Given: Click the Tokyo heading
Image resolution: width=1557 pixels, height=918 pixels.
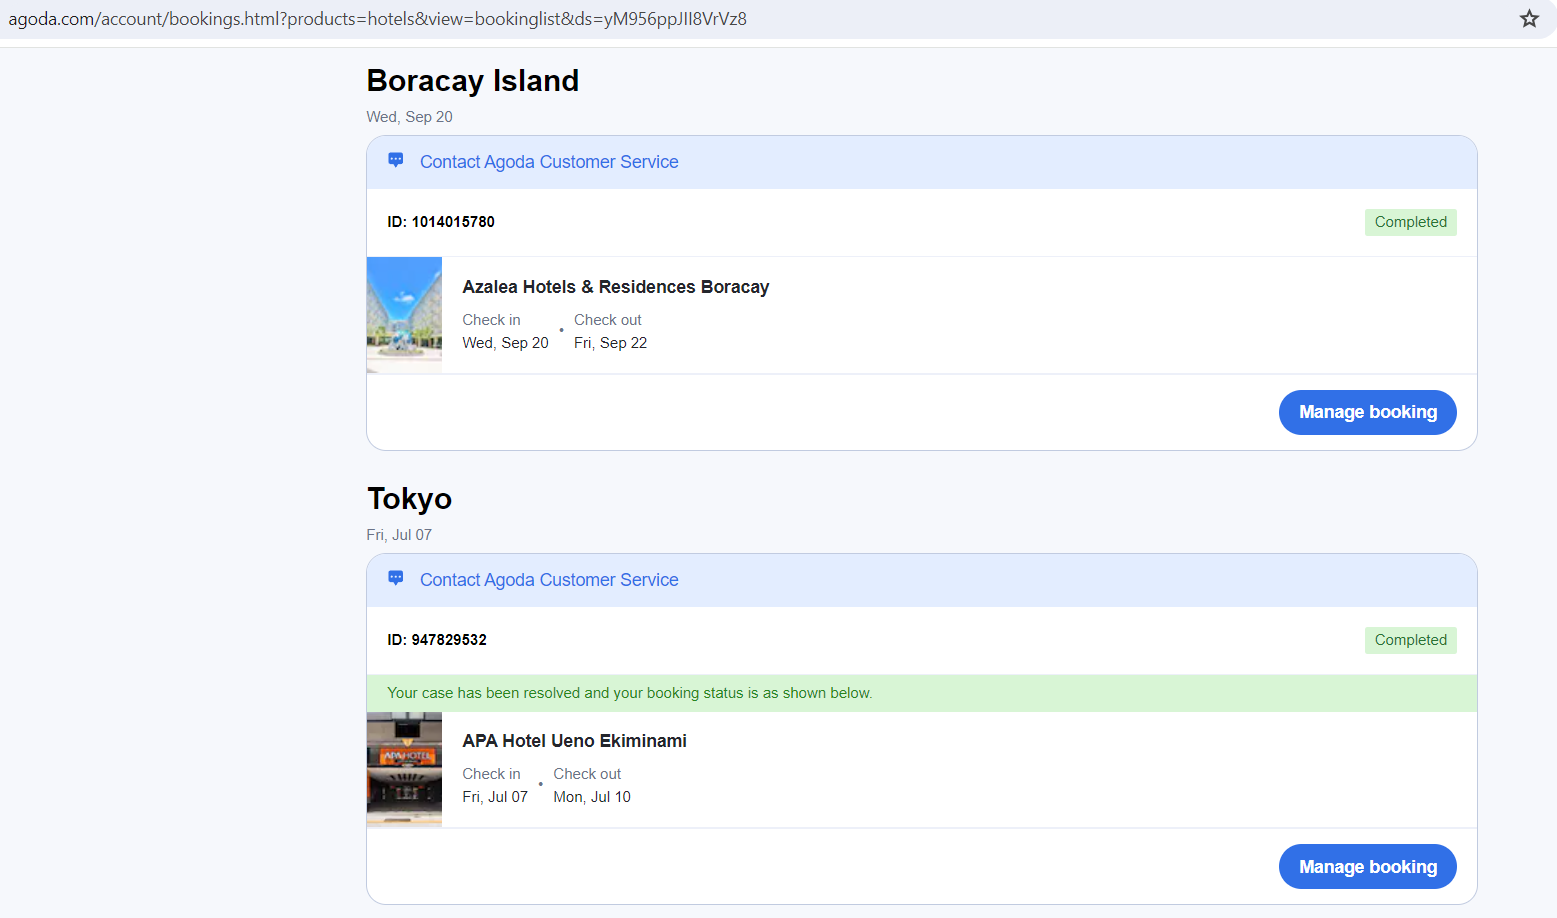Looking at the screenshot, I should tap(409, 498).
